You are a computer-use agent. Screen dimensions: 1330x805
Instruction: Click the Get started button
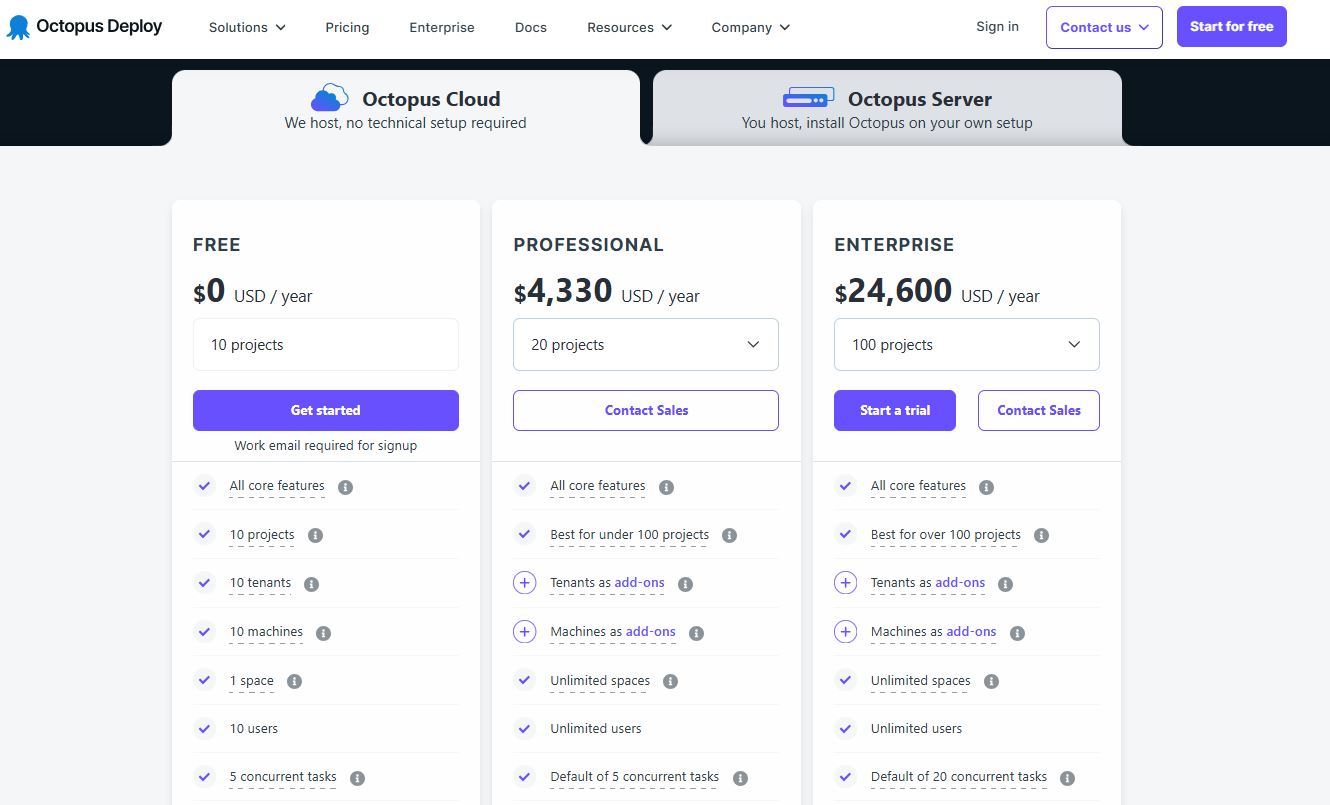pyautogui.click(x=325, y=410)
